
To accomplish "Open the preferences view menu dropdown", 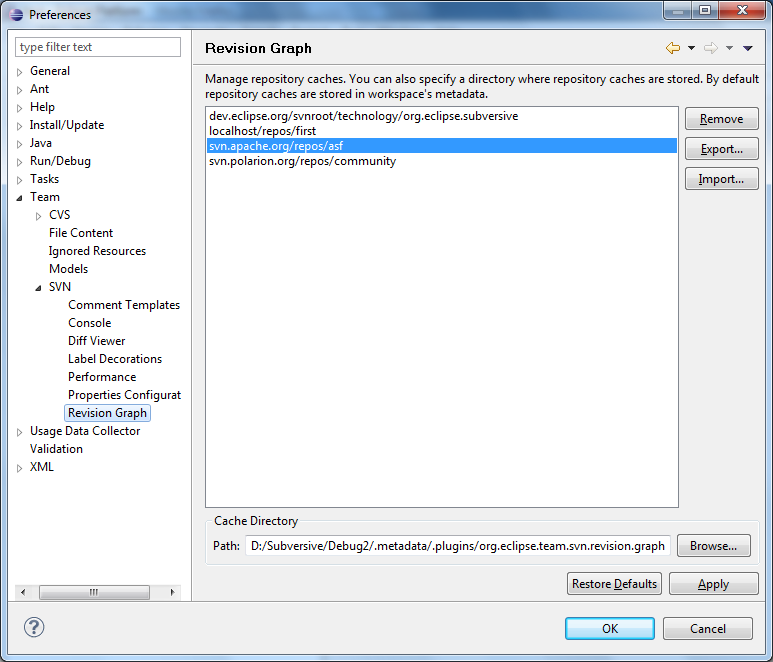I will (x=748, y=48).
